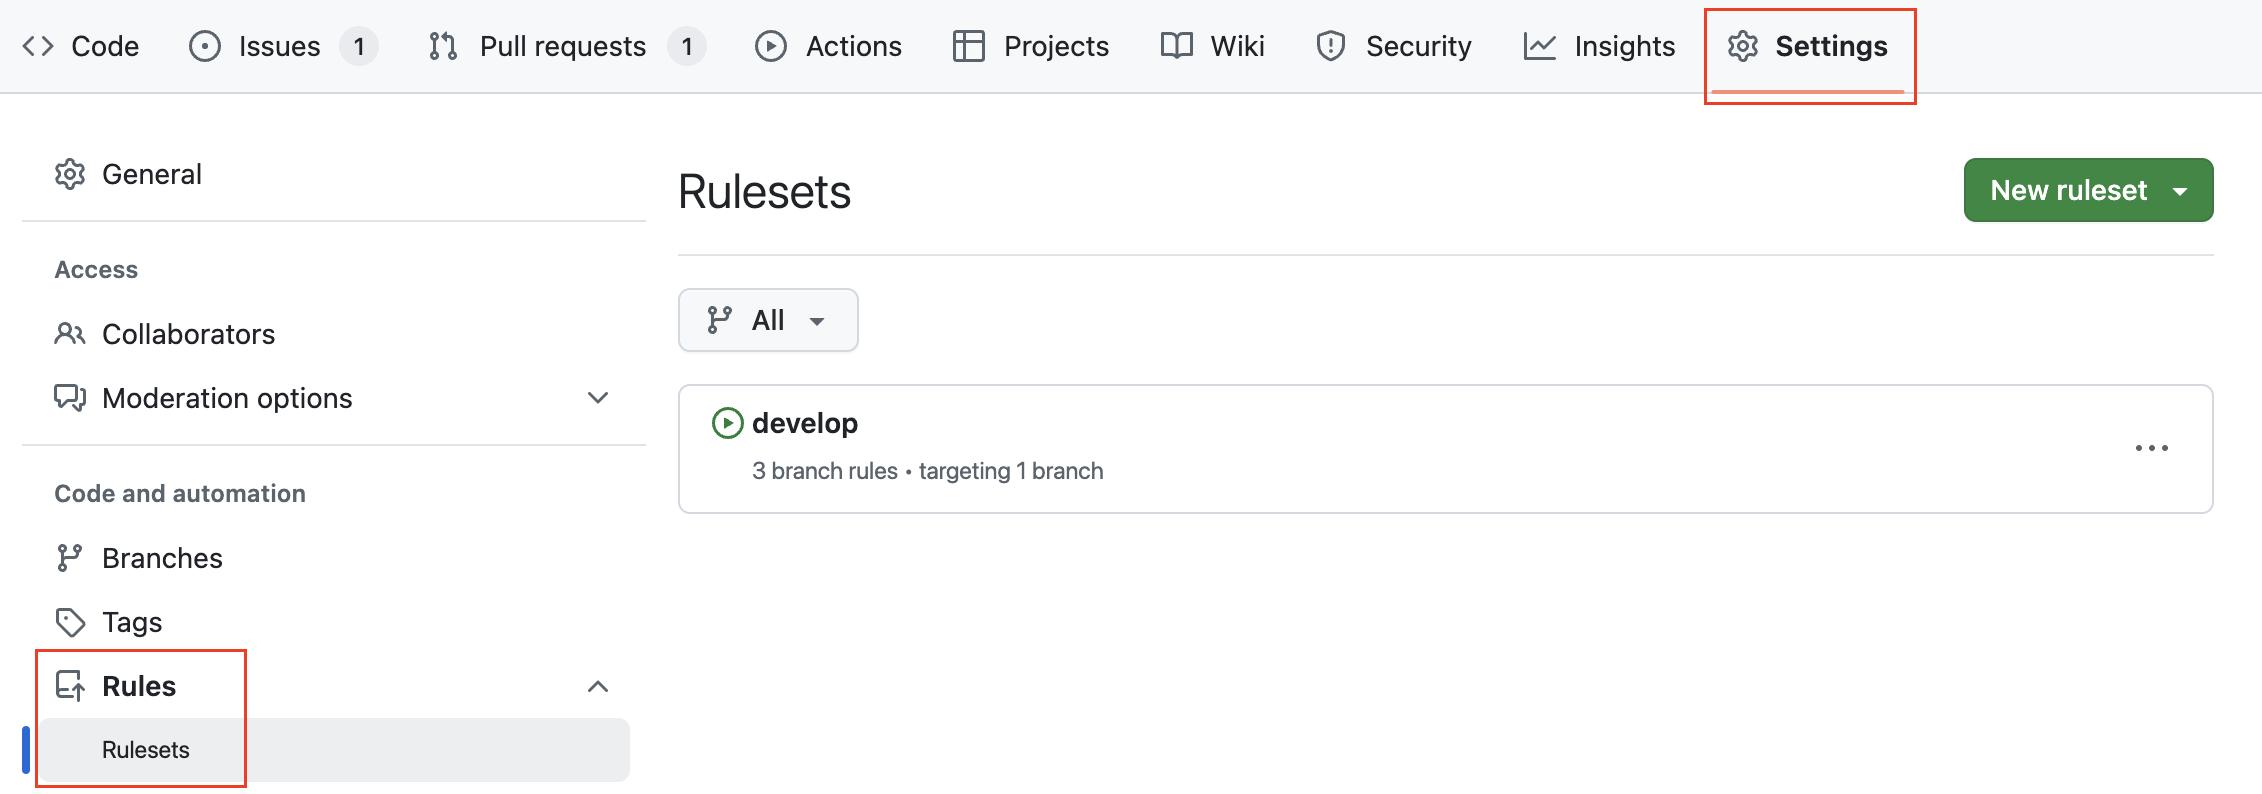Click the Actions play icon

(771, 46)
